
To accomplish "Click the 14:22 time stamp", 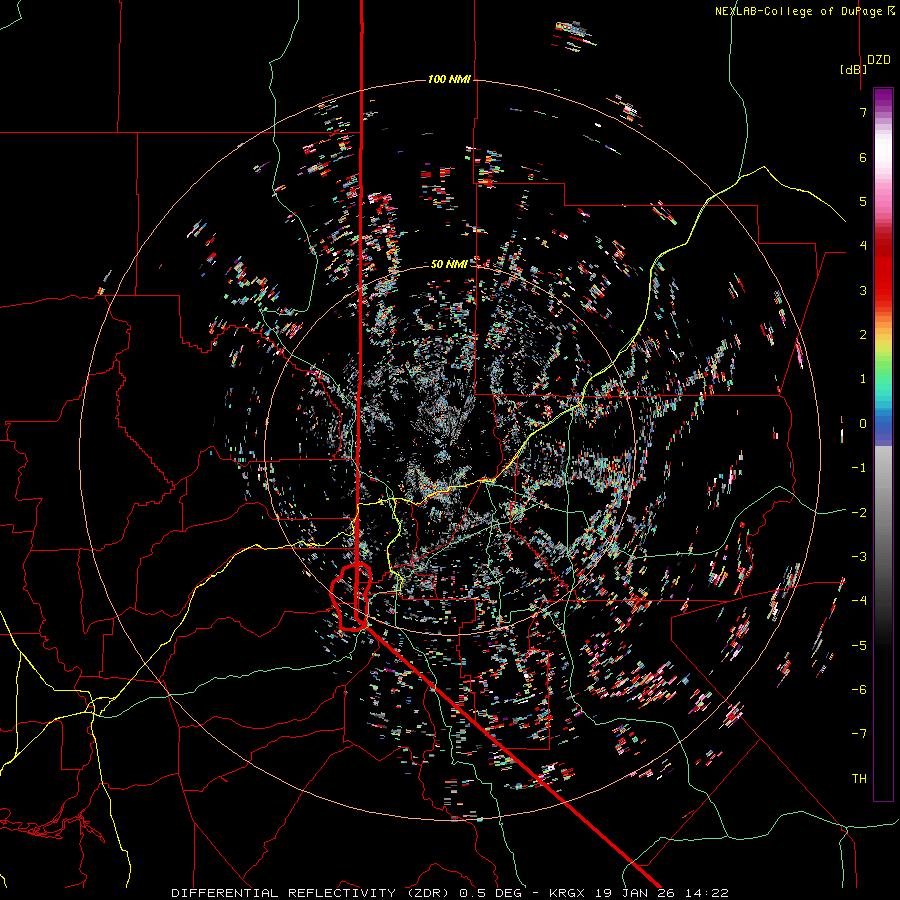I will (x=709, y=893).
